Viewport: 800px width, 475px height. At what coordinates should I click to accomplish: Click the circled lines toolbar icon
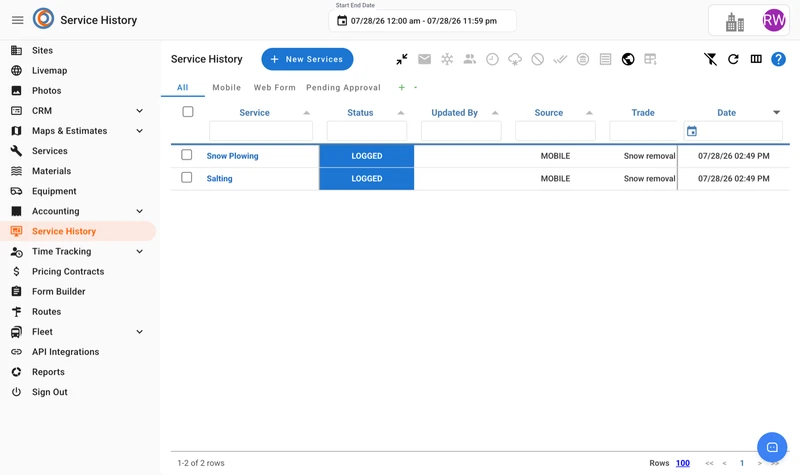coord(583,59)
